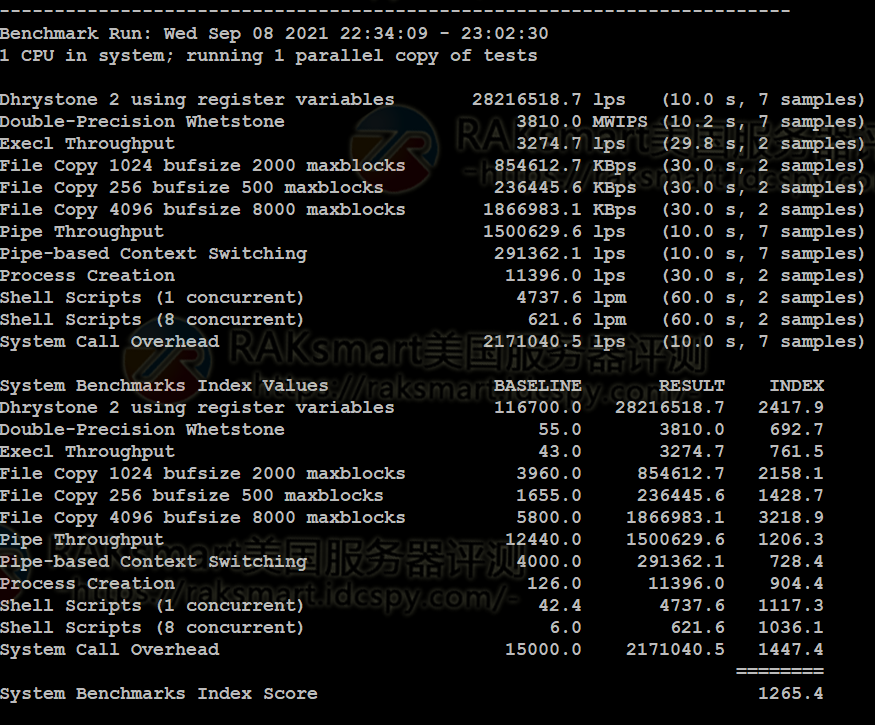Click the BASELINE column header
The width and height of the screenshot is (875, 725).
537,386
